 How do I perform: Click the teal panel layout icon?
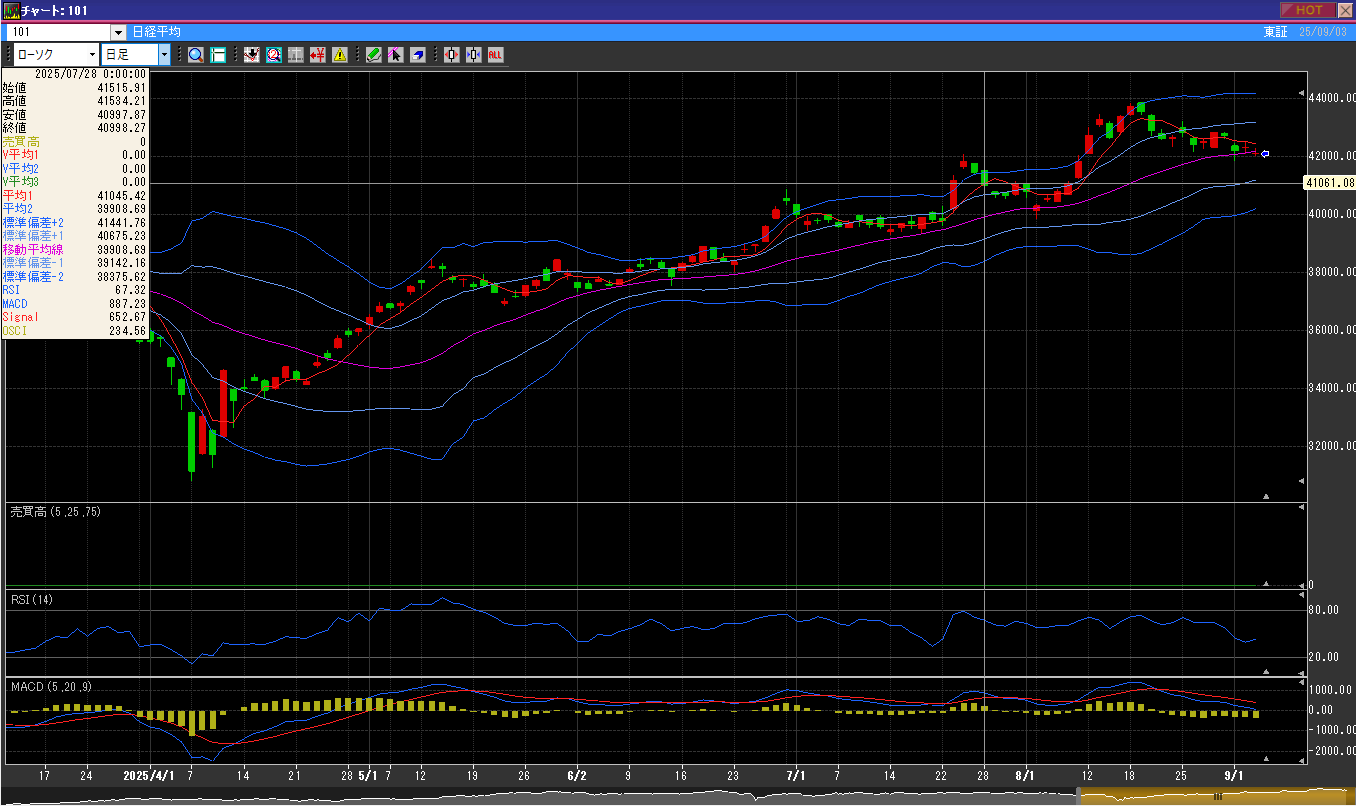[x=217, y=55]
